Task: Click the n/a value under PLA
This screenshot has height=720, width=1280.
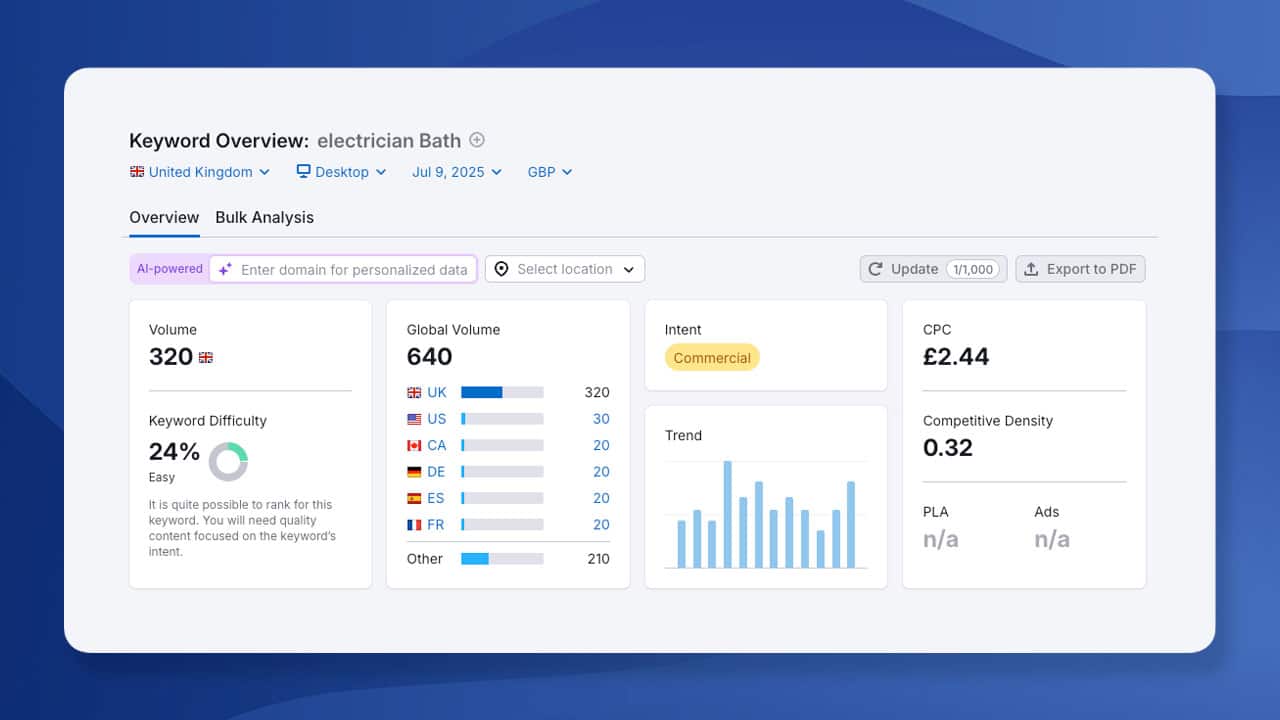Action: pyautogui.click(x=941, y=540)
